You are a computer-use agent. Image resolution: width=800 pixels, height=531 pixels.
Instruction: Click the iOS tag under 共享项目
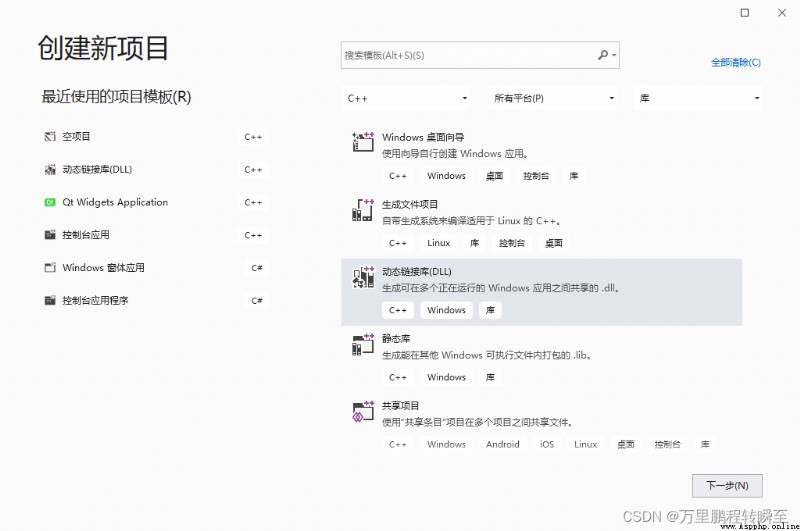point(547,444)
